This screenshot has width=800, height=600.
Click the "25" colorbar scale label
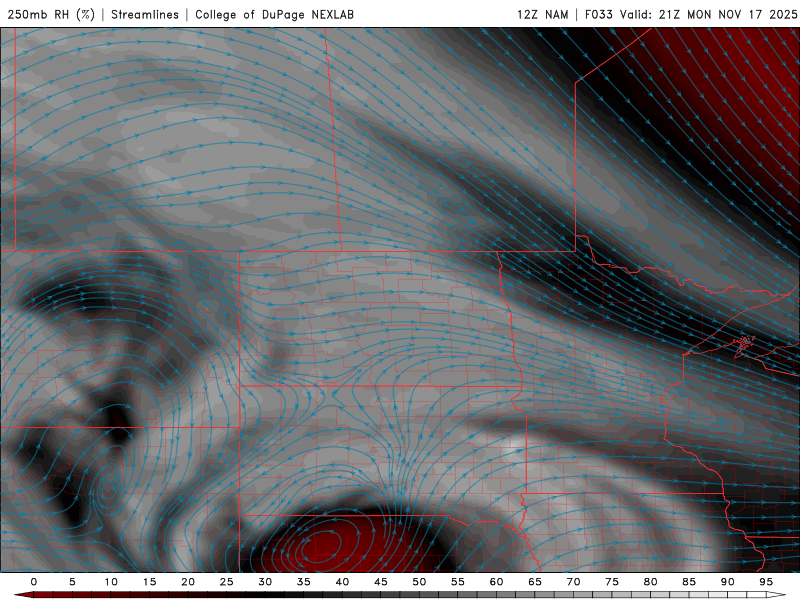227,582
